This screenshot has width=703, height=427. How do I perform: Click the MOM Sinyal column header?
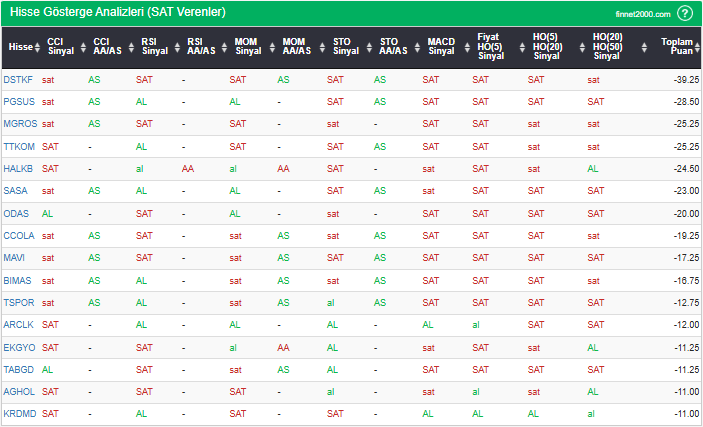click(x=247, y=46)
